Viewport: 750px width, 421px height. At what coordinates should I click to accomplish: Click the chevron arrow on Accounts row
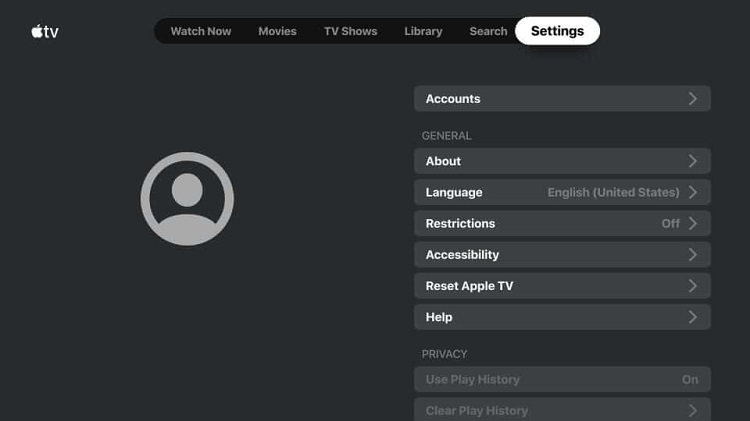click(693, 99)
